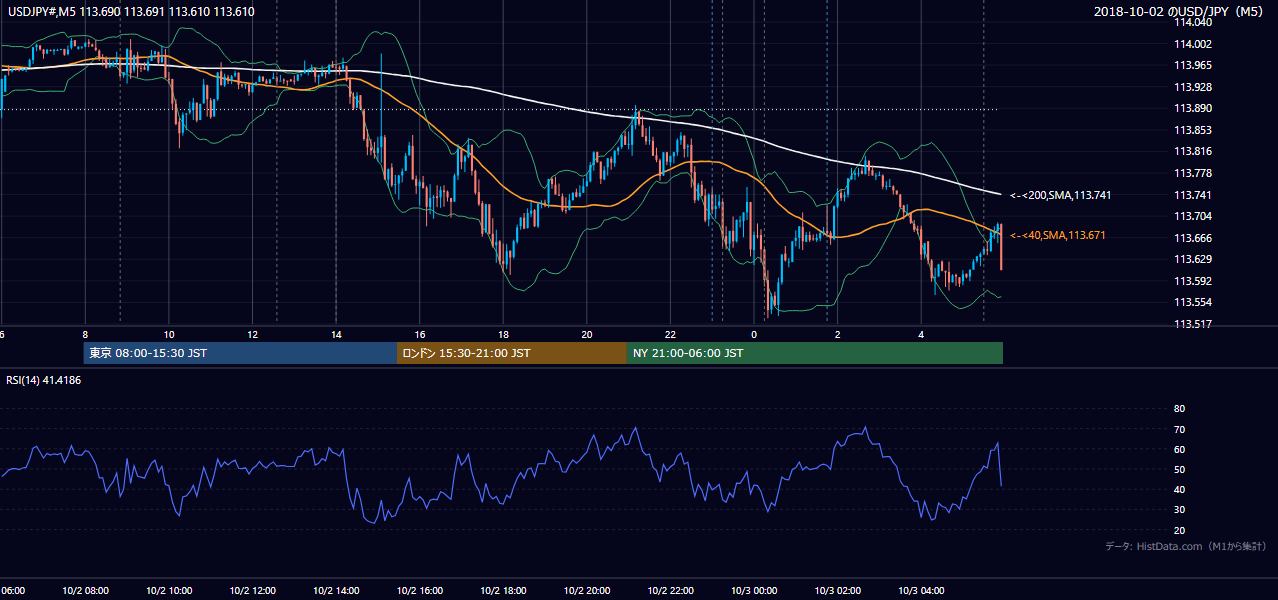Click the 10/2 18:00 time axis label
Viewport: 1278px width, 600px height.
click(503, 591)
